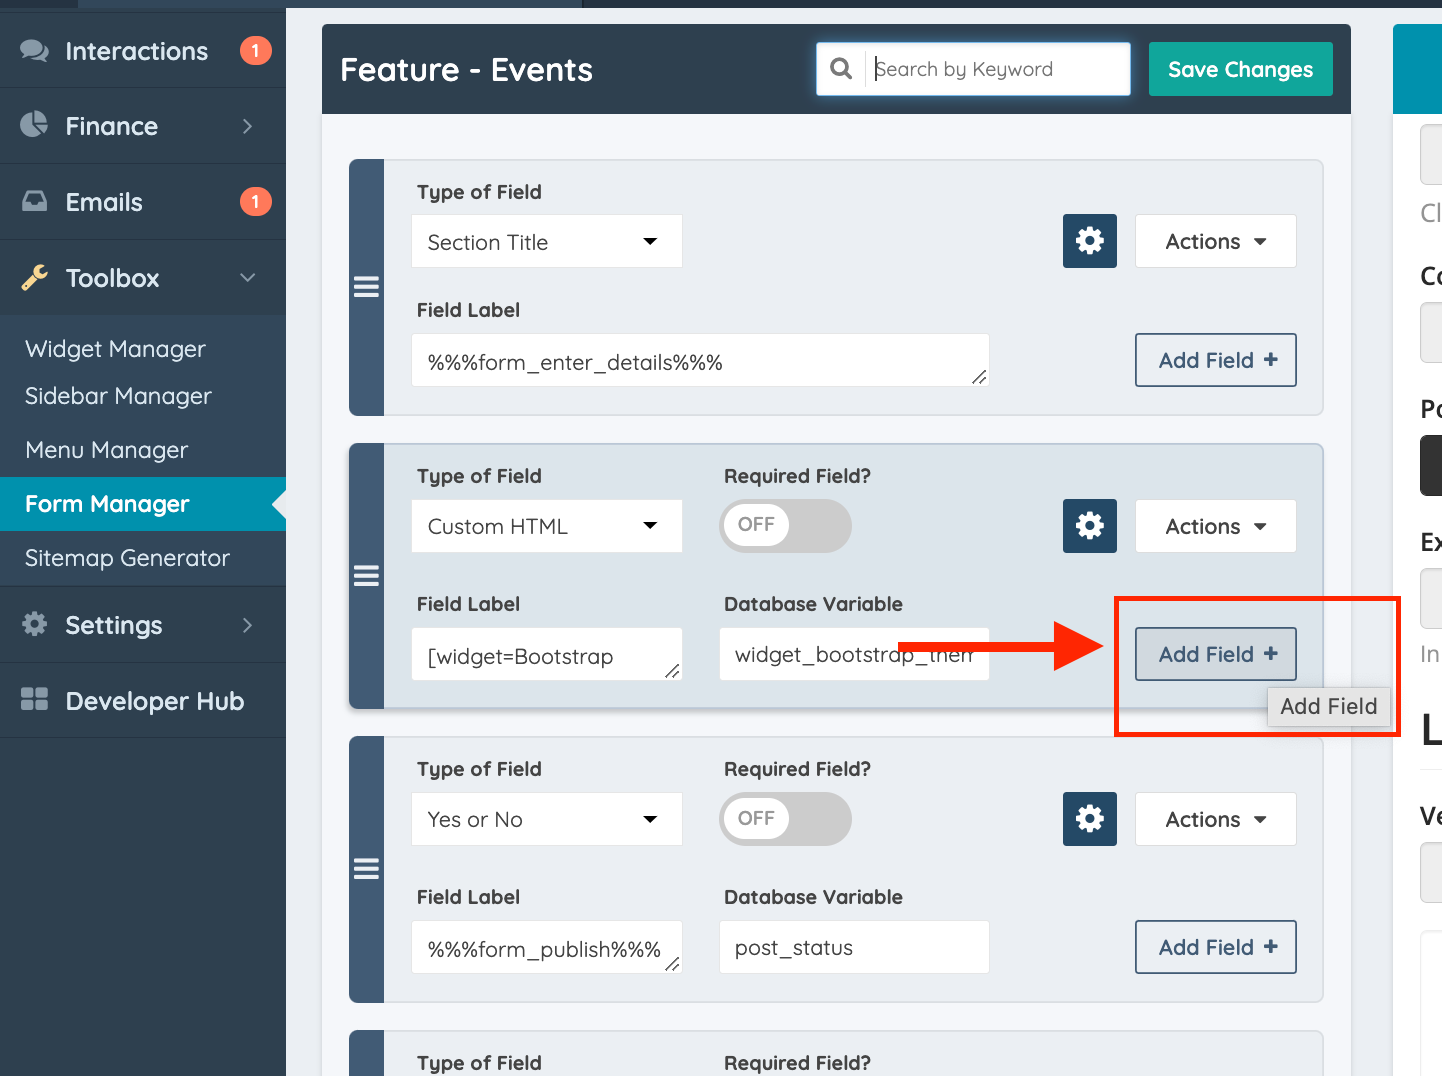The height and width of the screenshot is (1076, 1442).
Task: Click Add Field in Custom HTML block
Action: point(1215,654)
